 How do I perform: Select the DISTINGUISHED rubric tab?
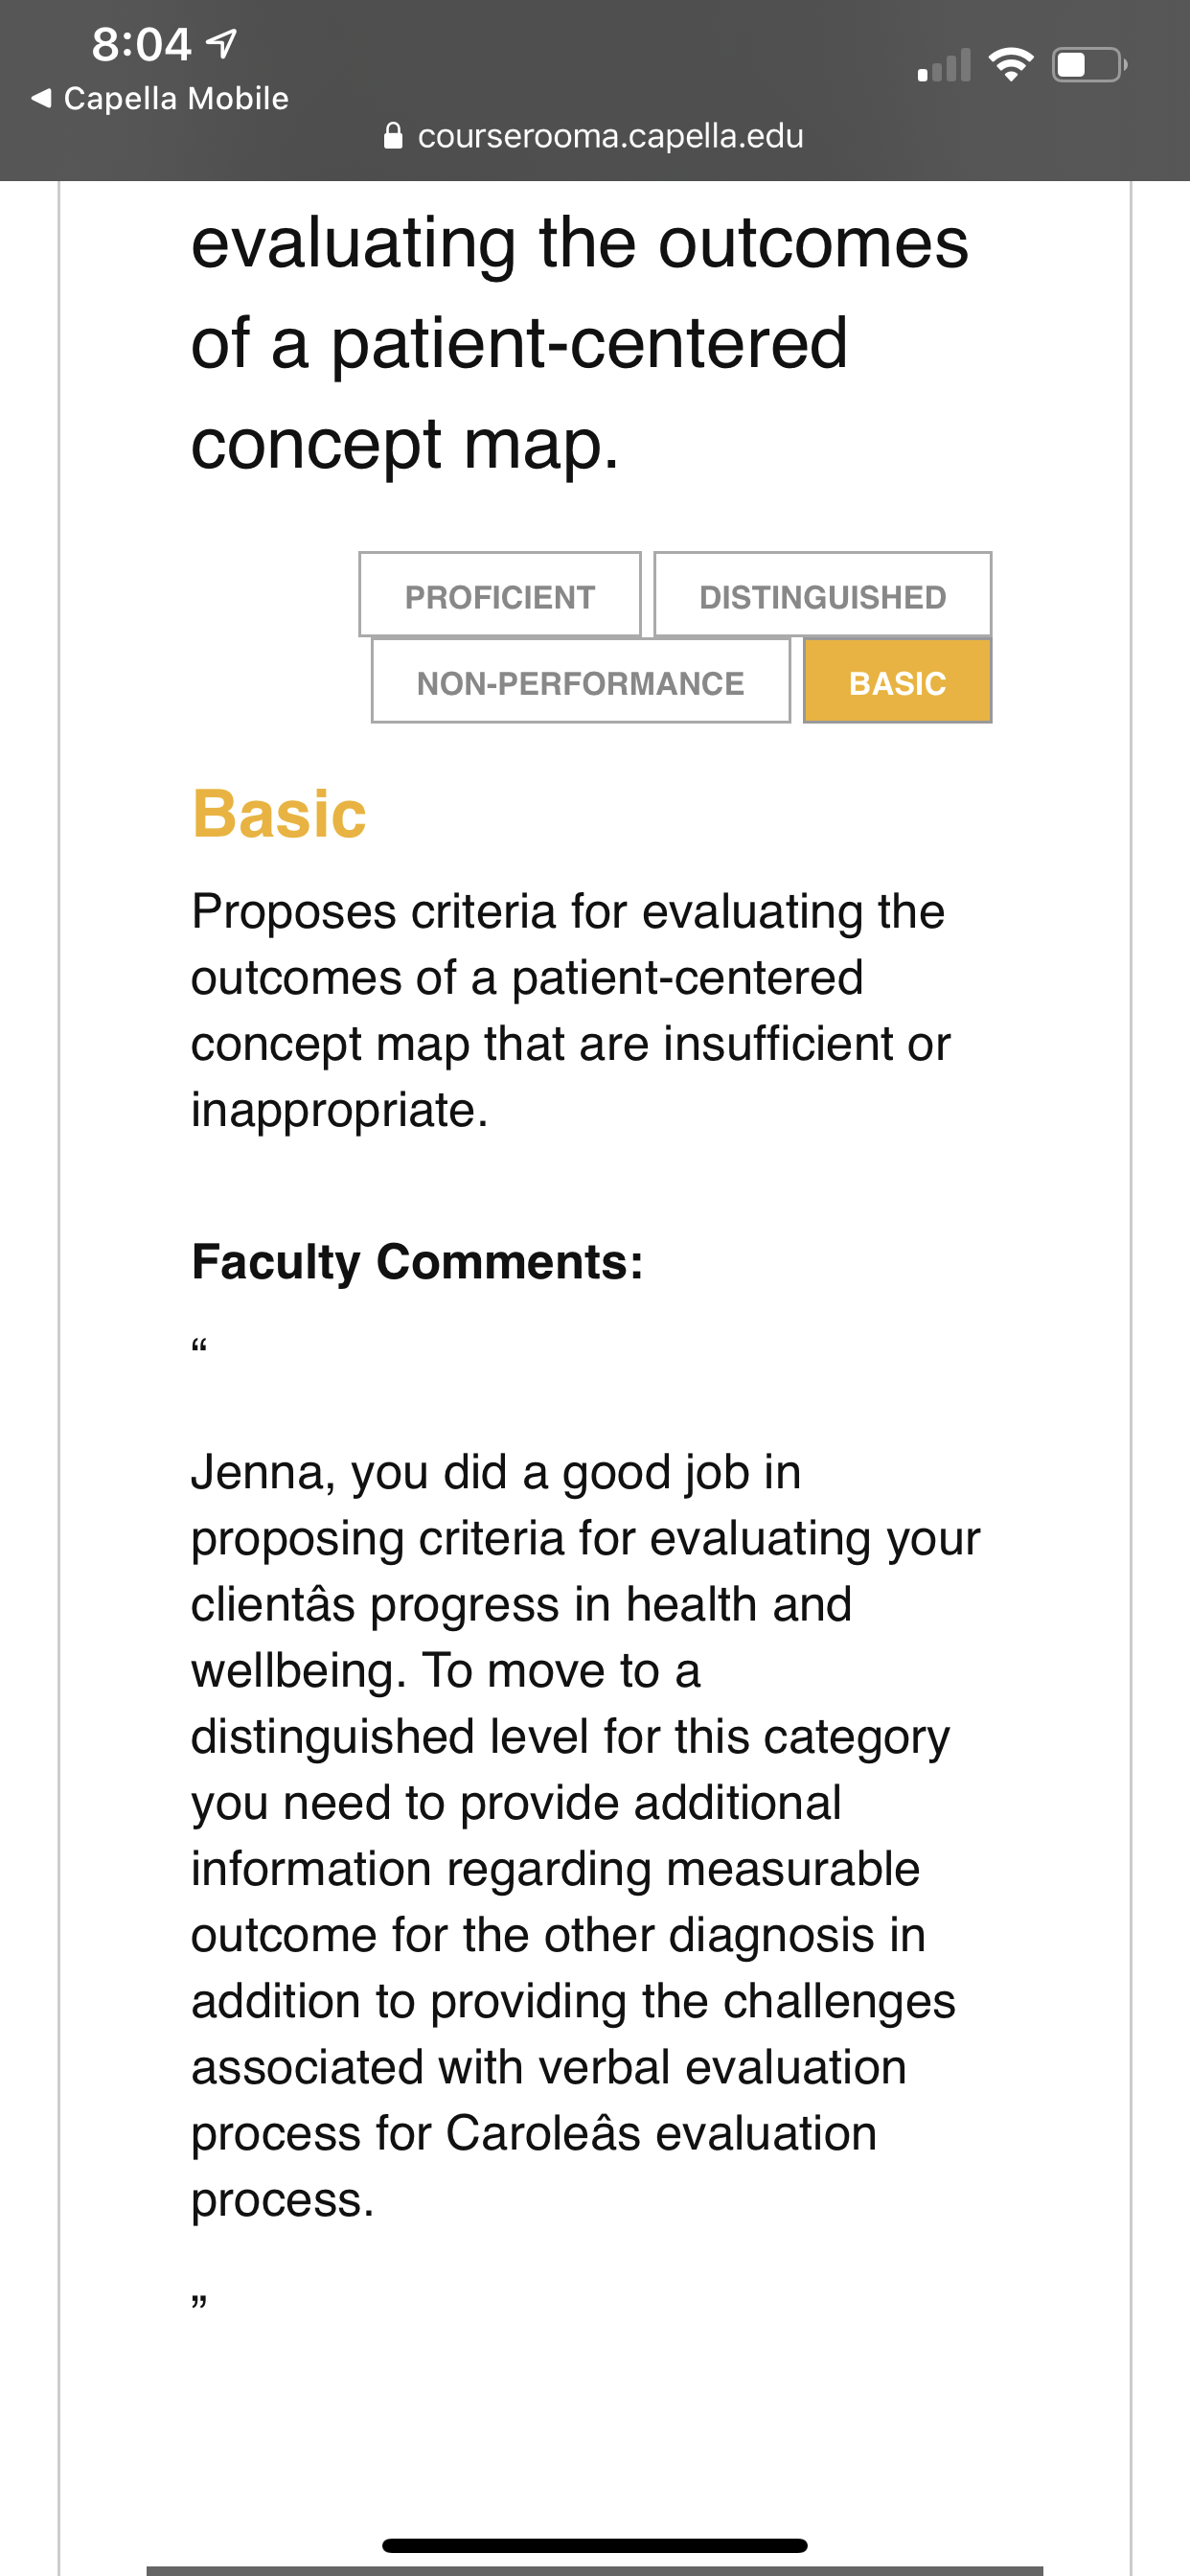pyautogui.click(x=822, y=595)
